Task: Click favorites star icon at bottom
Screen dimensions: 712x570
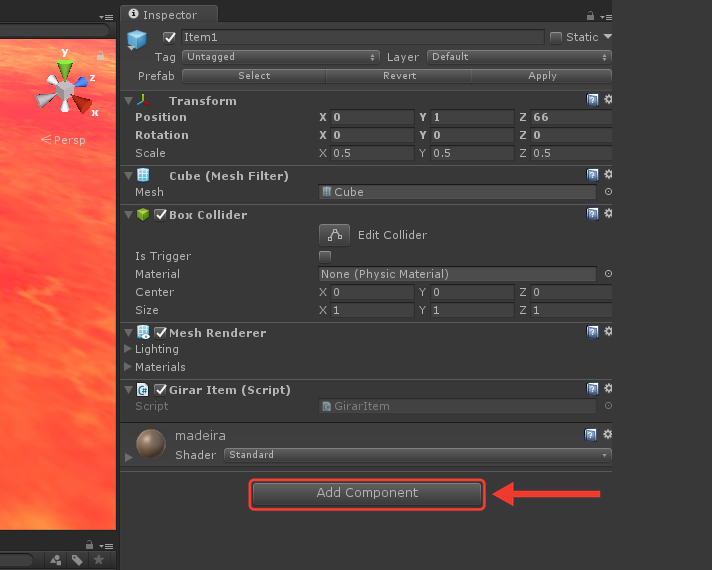Action: [x=99, y=560]
